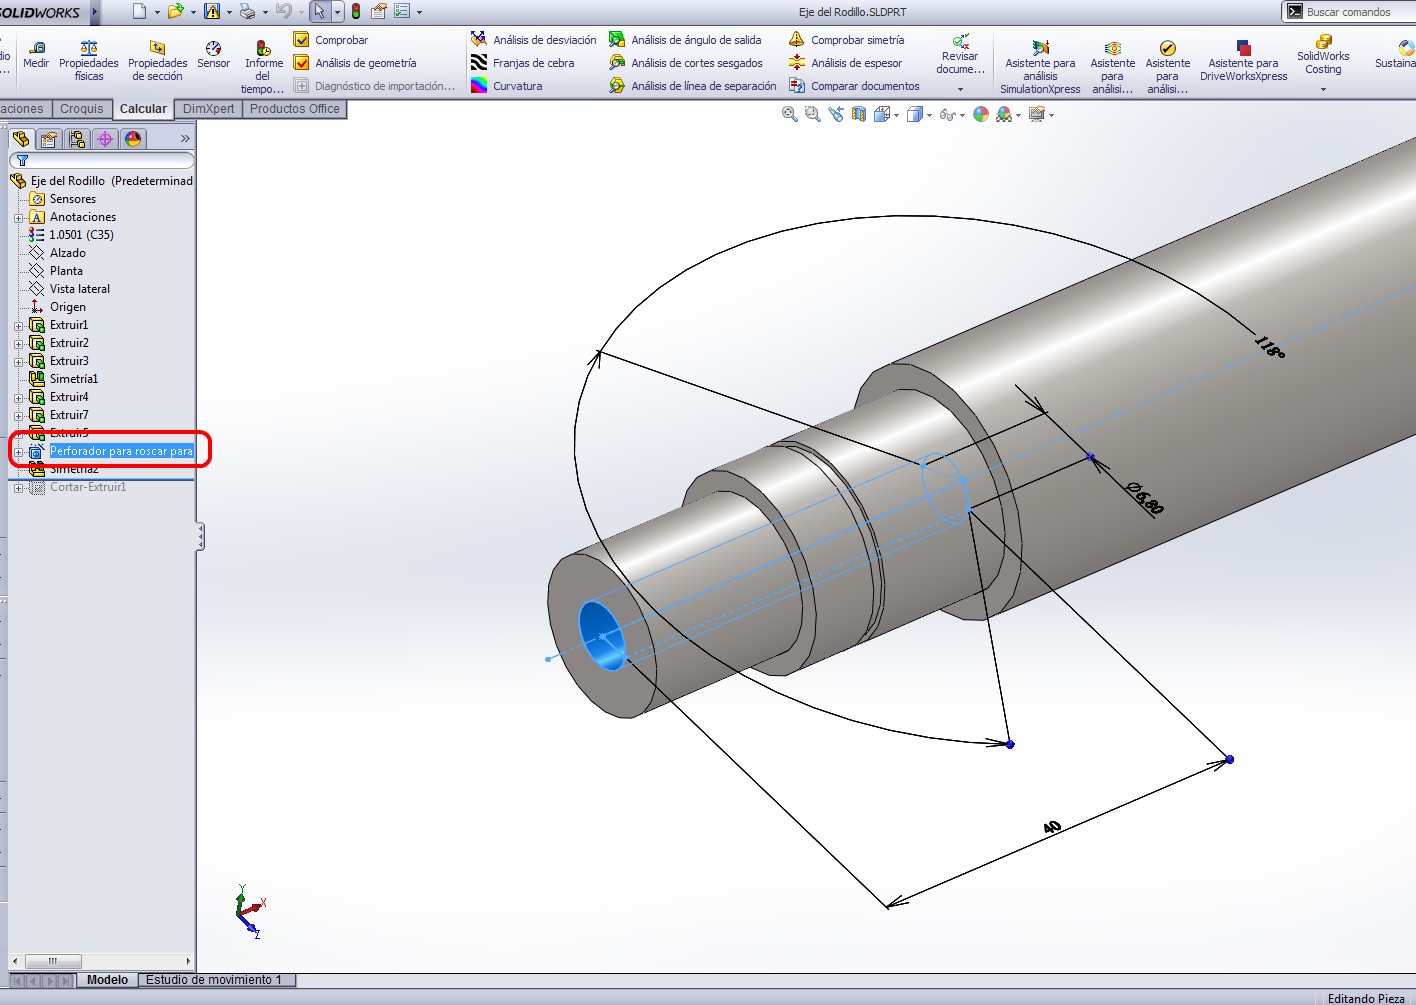
Task: Select the Alzado plane
Action: (58, 253)
